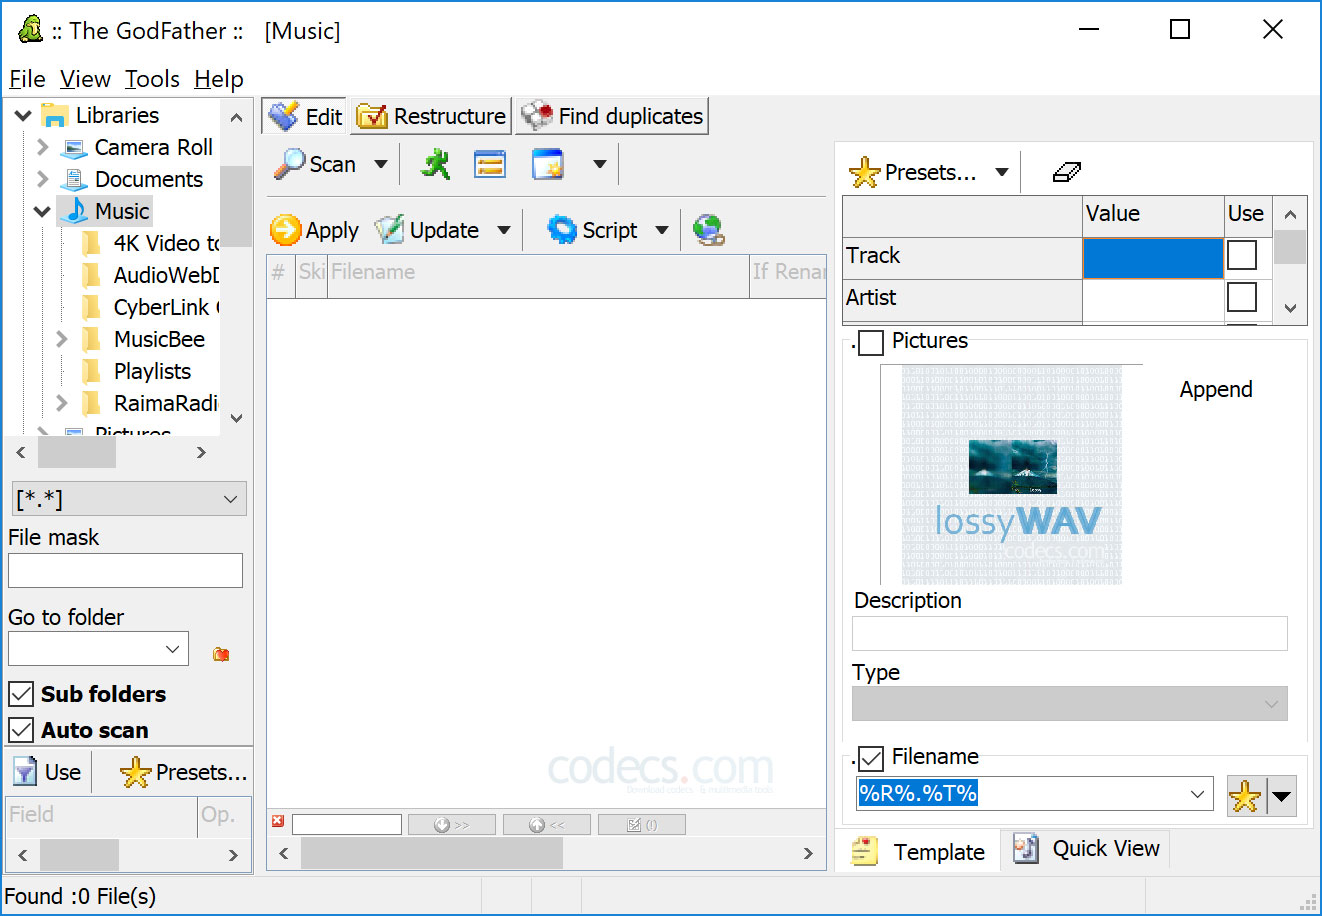Click the forward >> button below file list

(452, 825)
